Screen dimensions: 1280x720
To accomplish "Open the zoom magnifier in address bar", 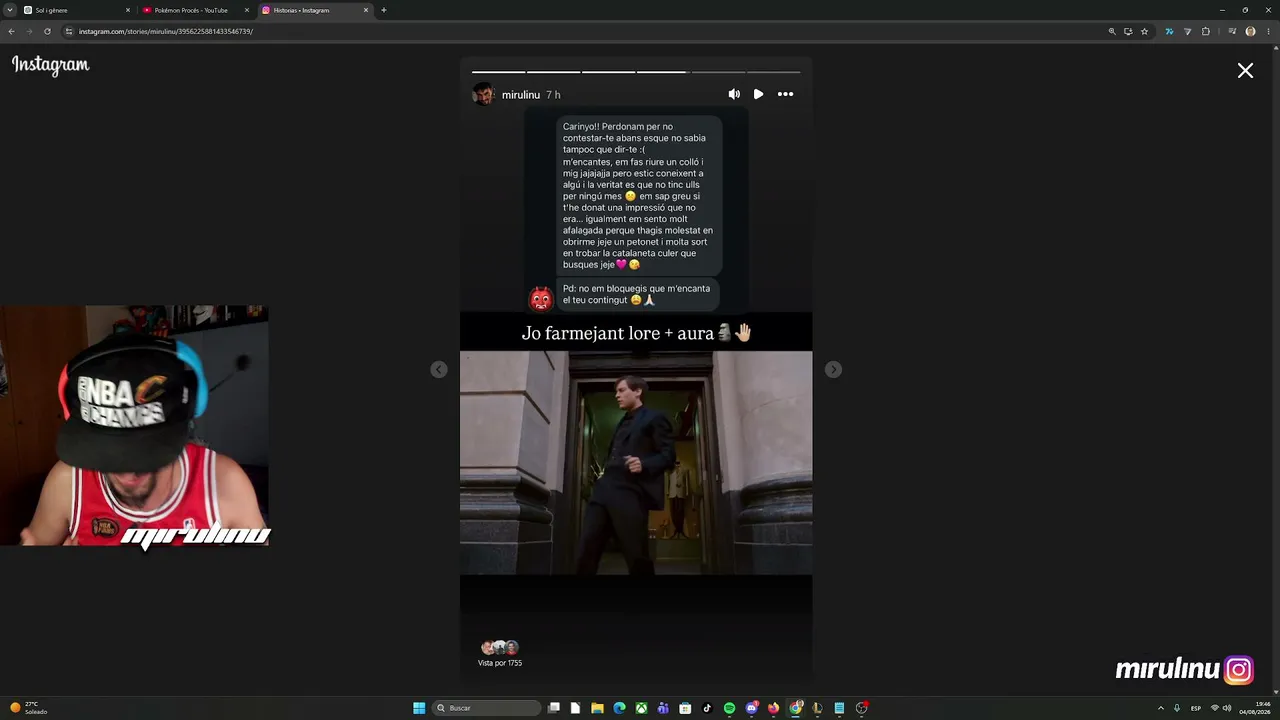I will [x=1112, y=31].
